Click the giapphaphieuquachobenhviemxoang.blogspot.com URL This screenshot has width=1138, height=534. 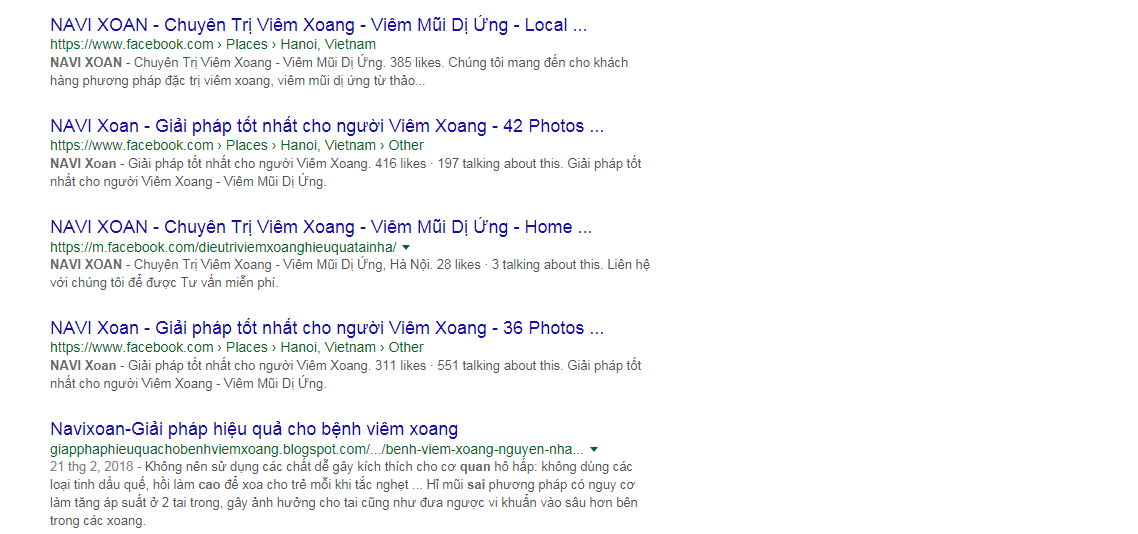(x=317, y=448)
